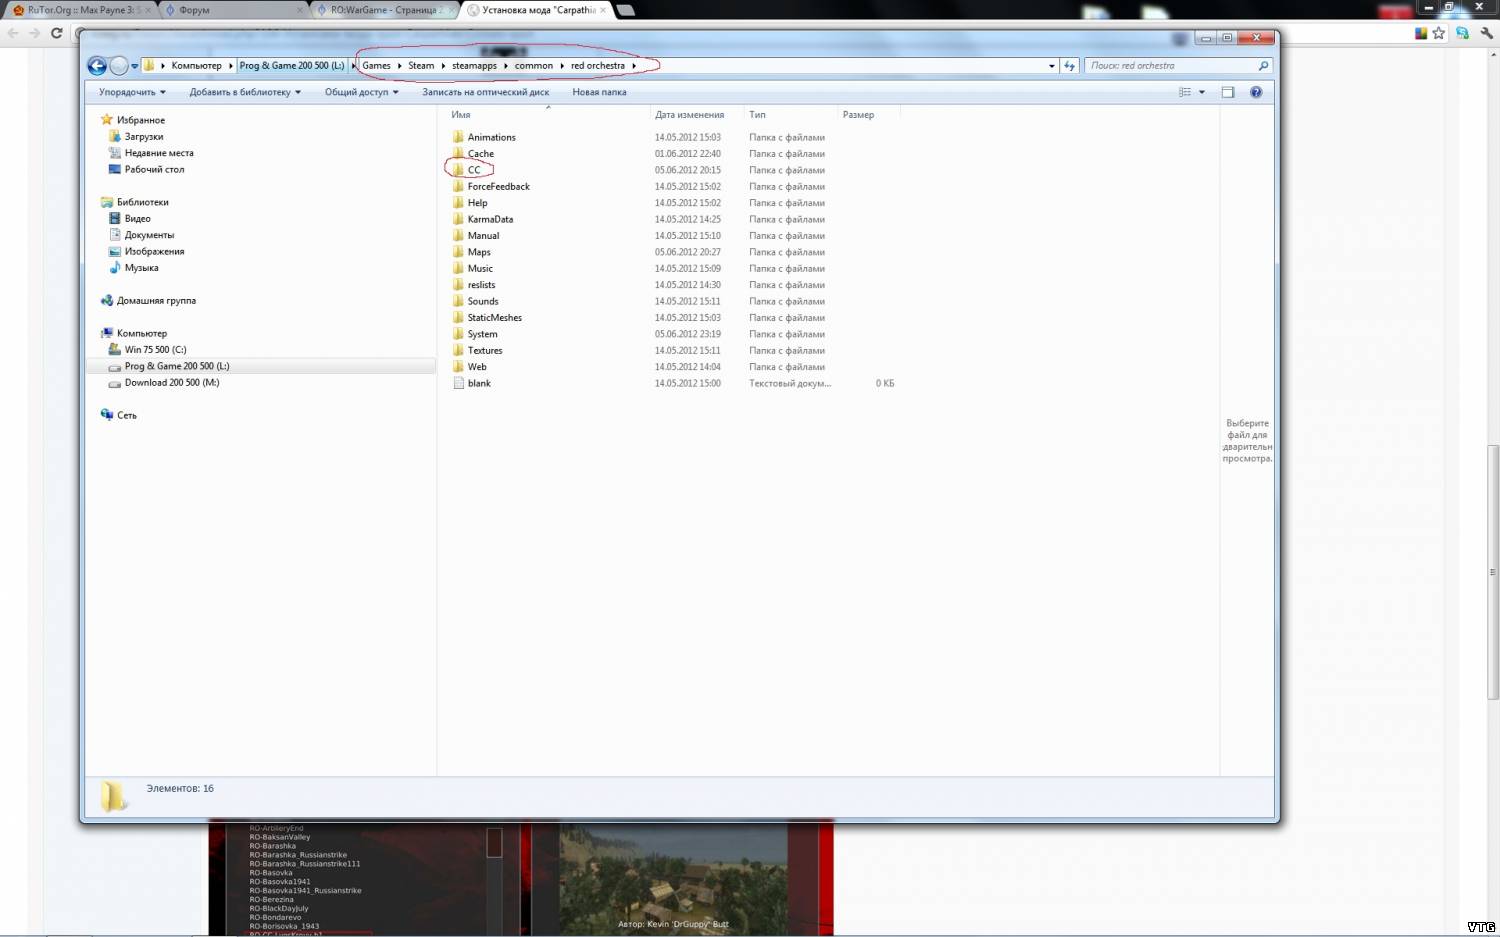Click the Explorer back navigation arrow
1500x937 pixels.
coord(97,66)
